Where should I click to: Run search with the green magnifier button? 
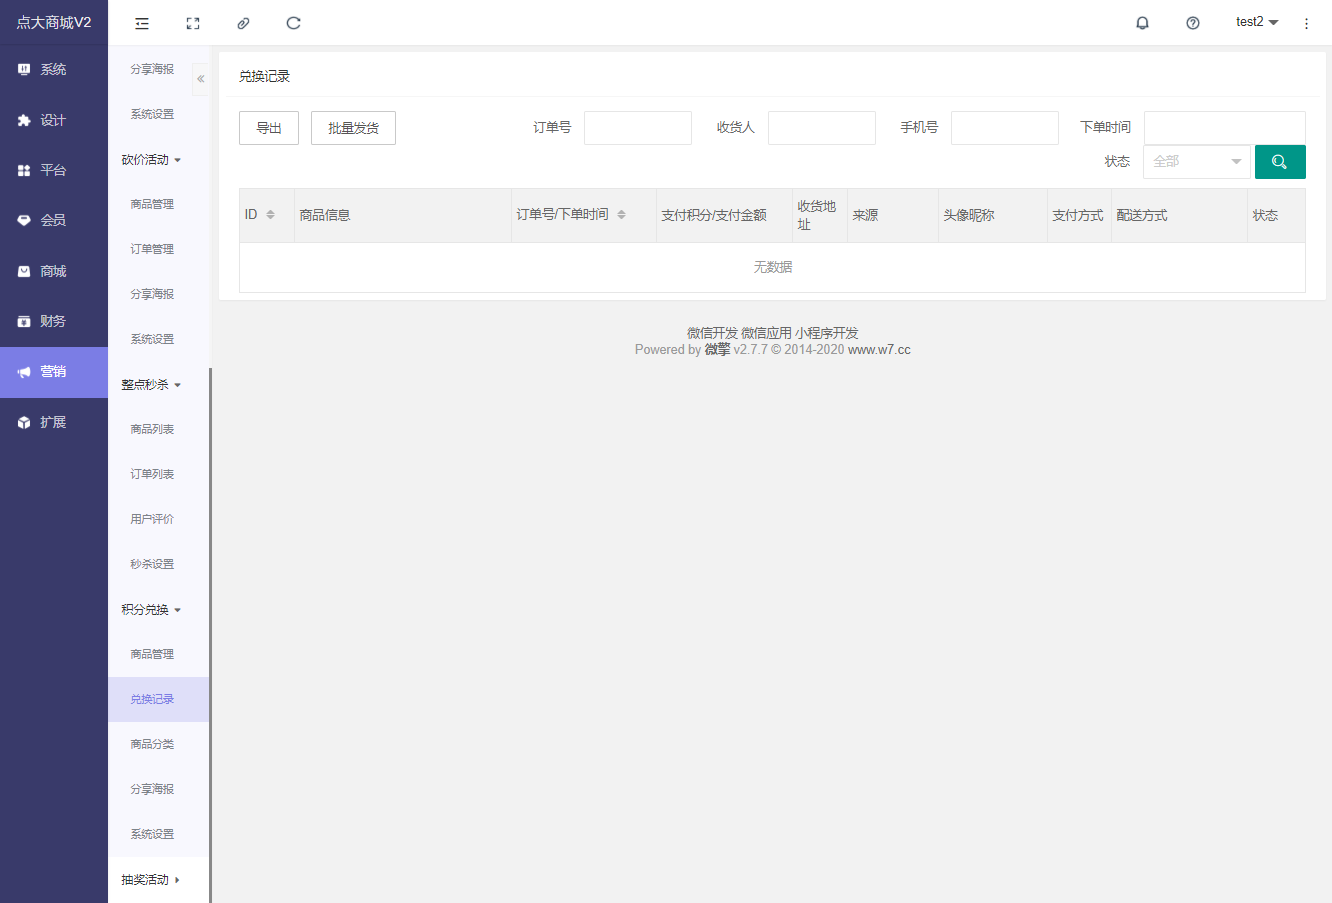point(1280,162)
